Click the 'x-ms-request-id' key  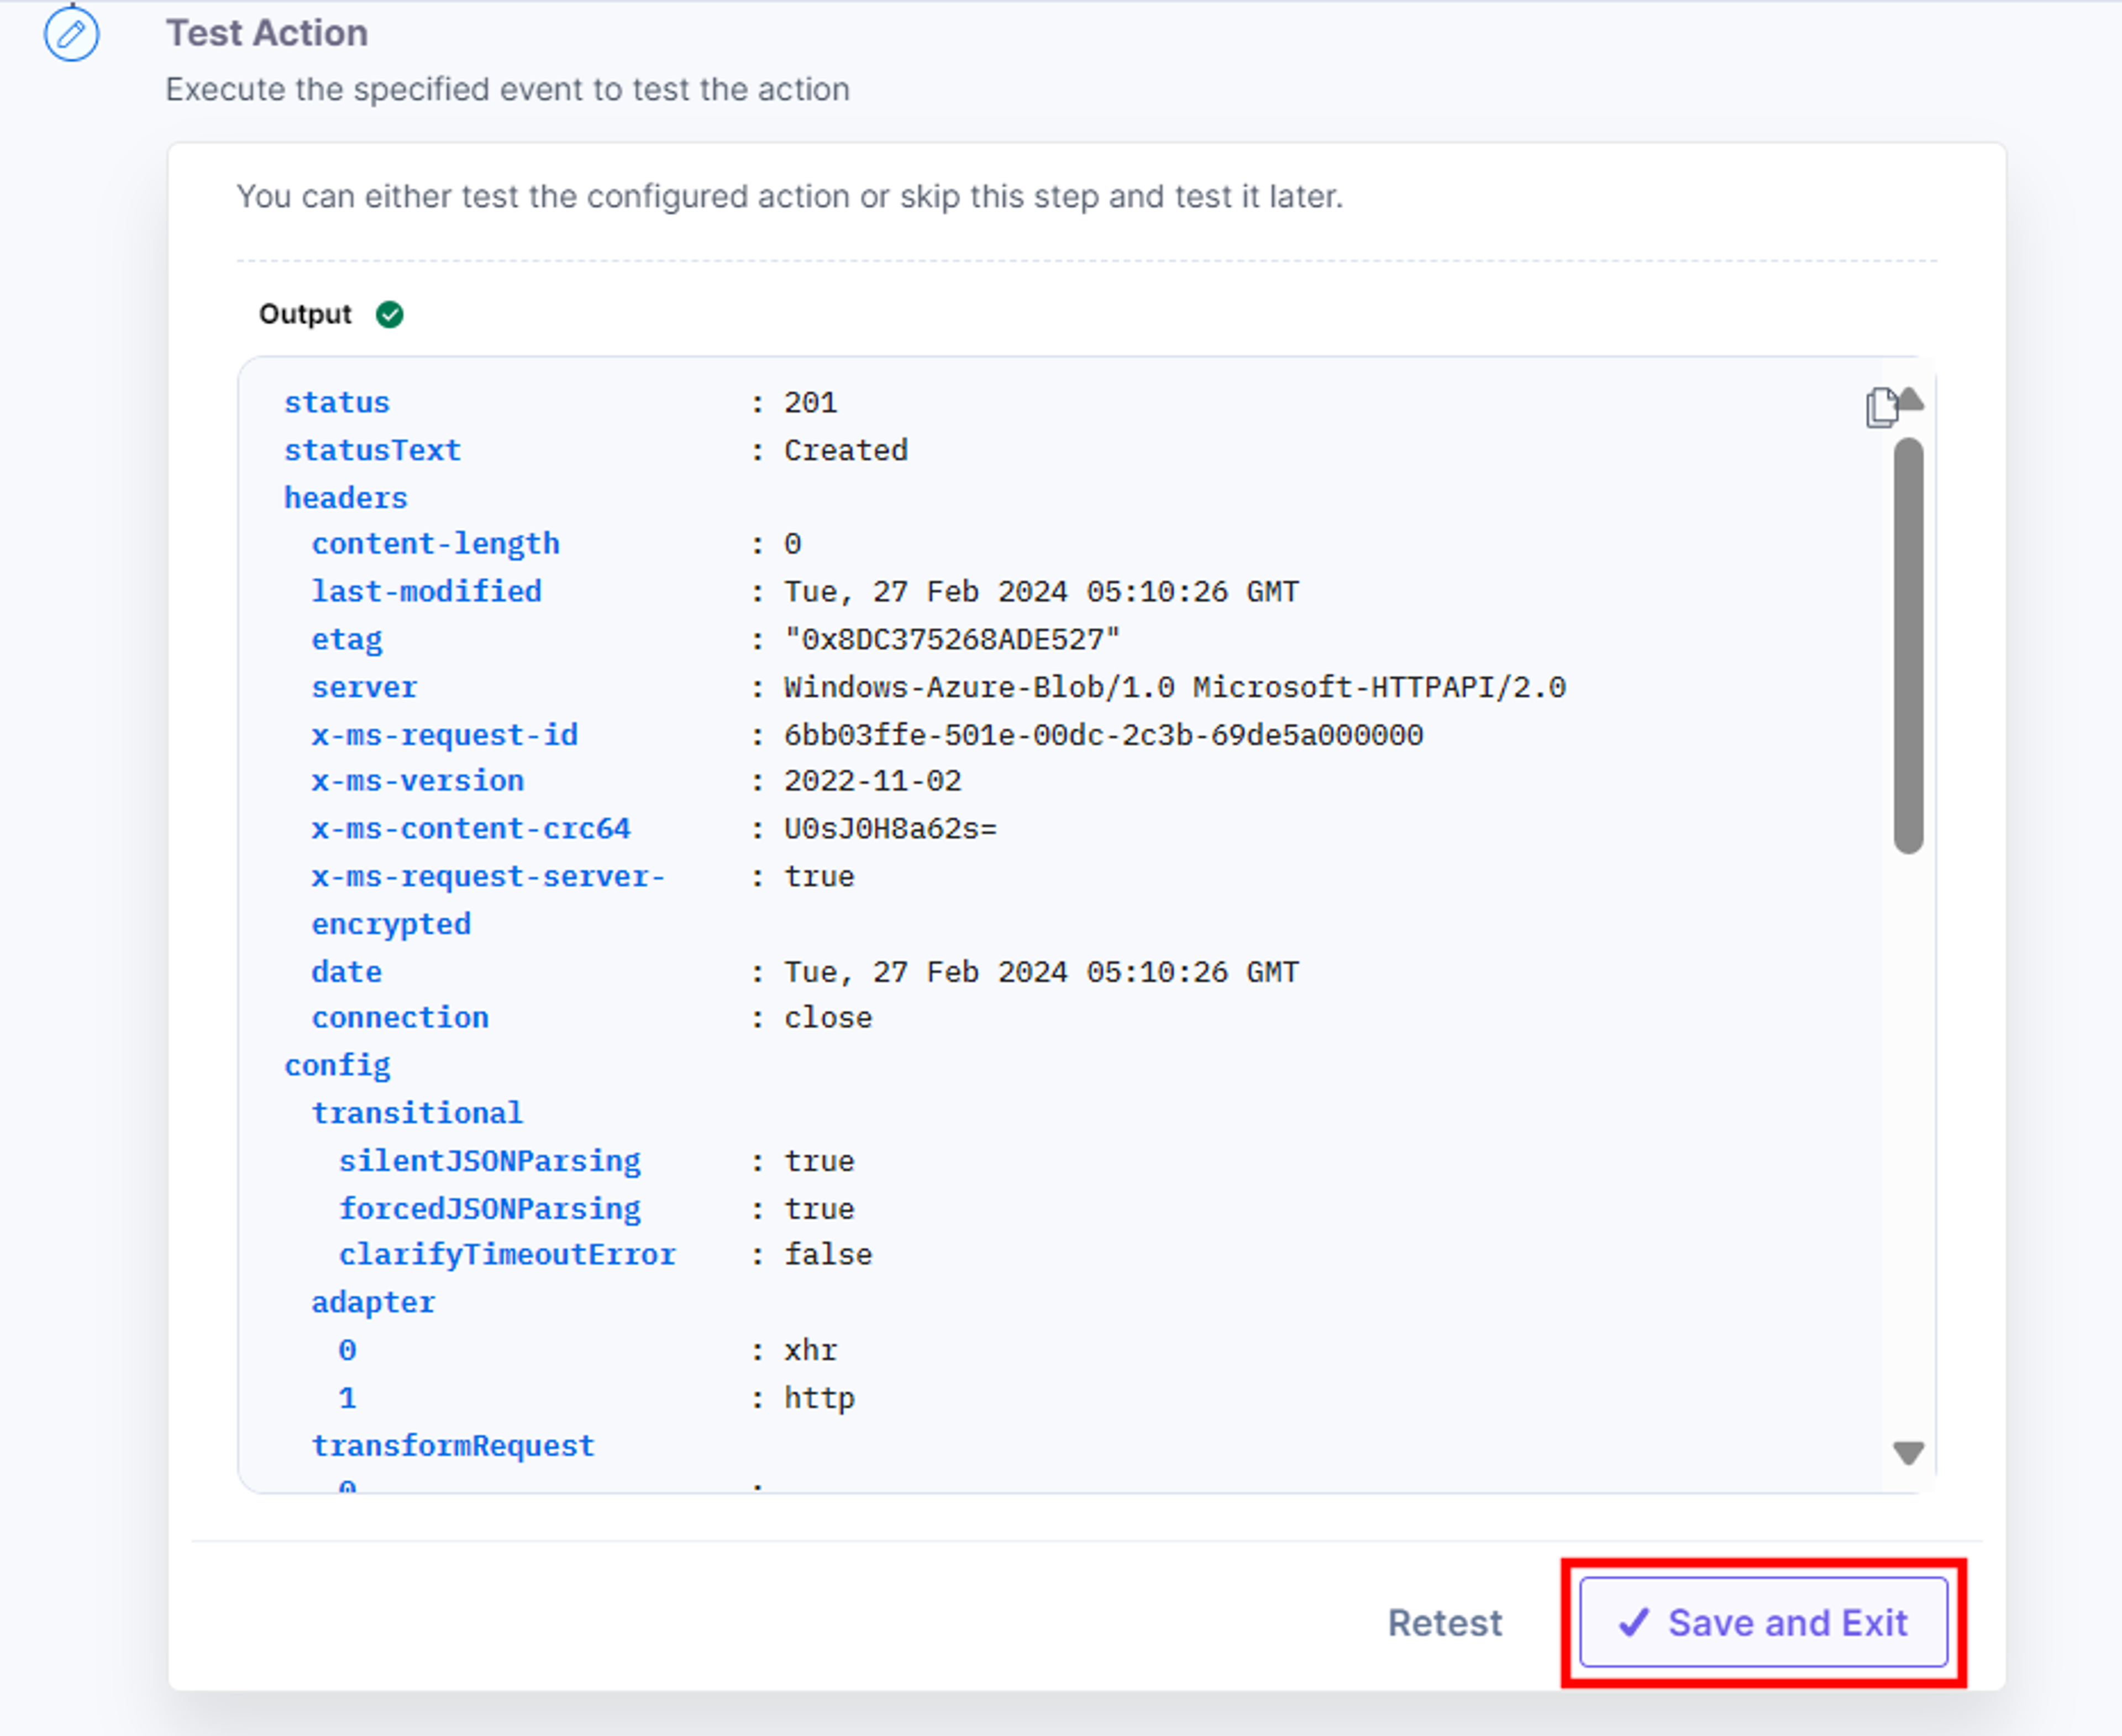444,735
